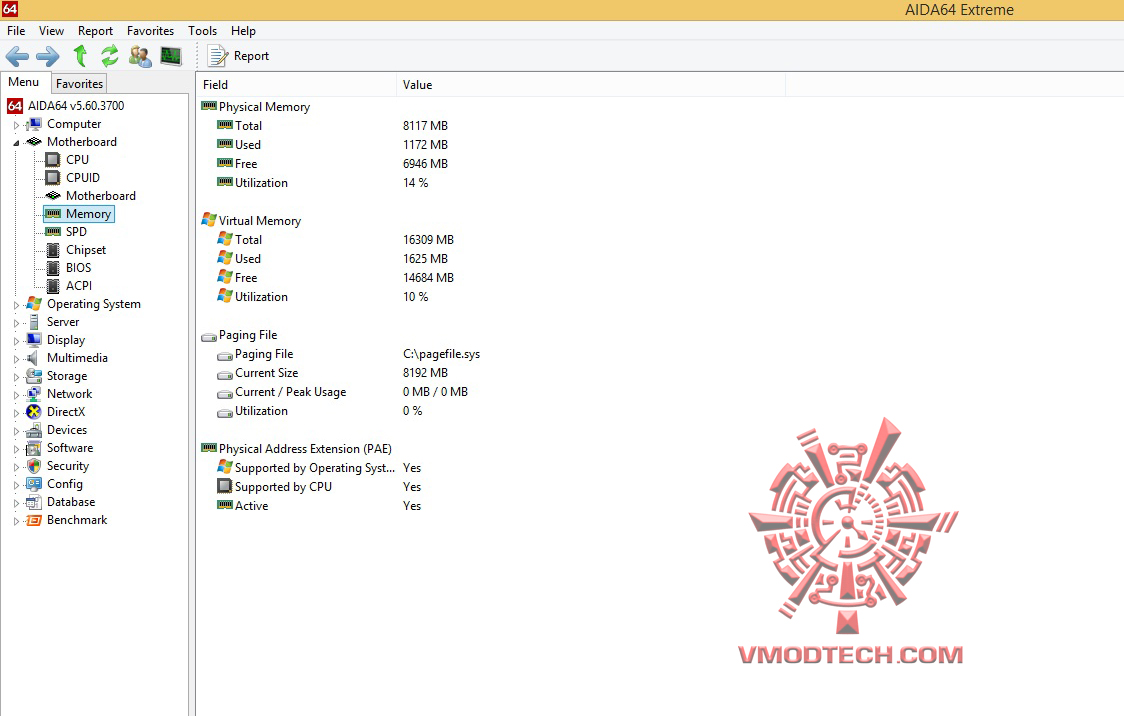Click the green Refresh arrows icon

click(x=110, y=55)
